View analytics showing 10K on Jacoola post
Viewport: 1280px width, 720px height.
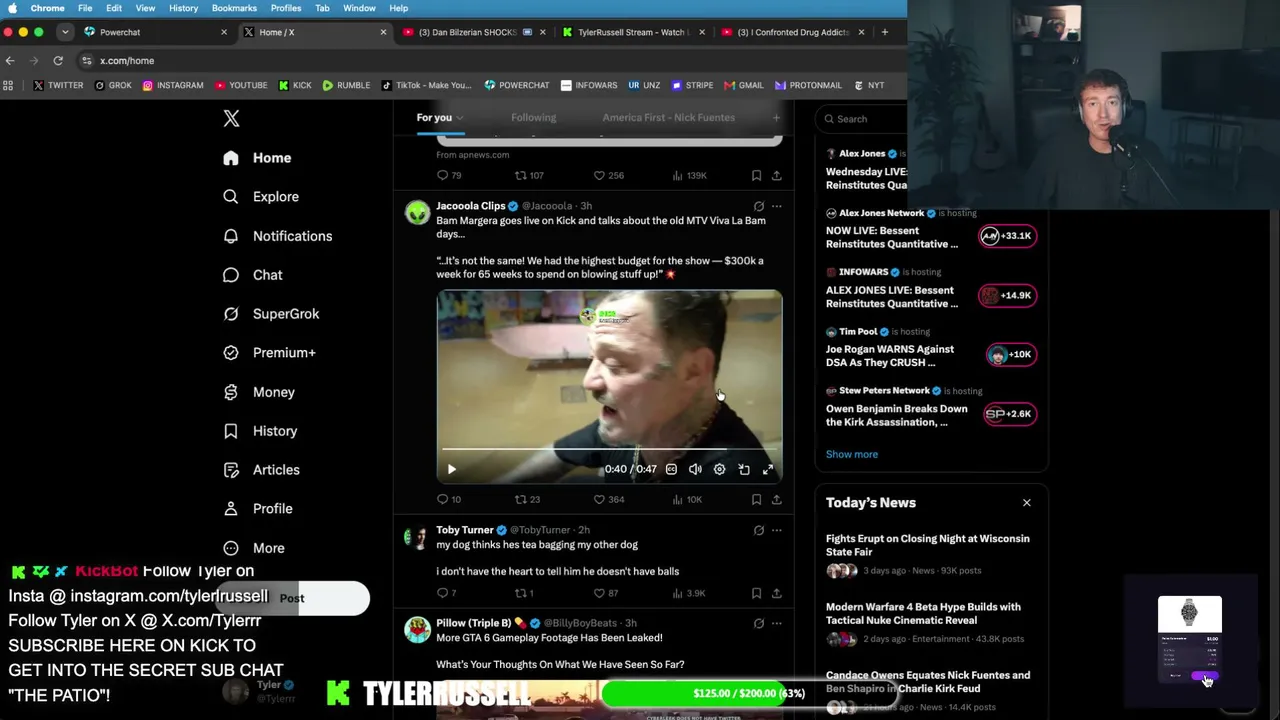tap(687, 499)
